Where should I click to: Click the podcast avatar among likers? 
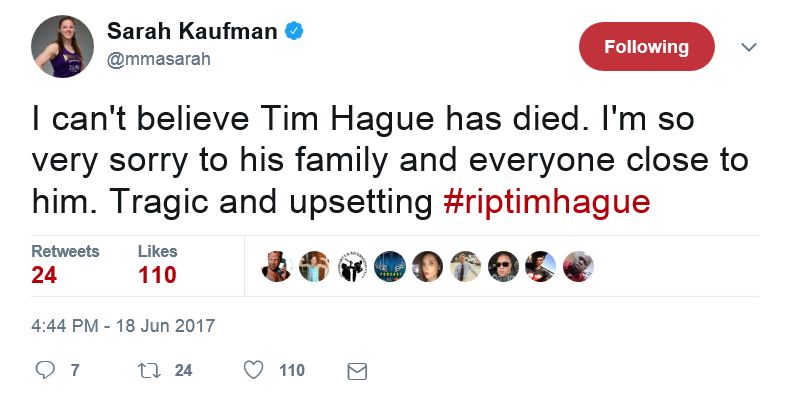(x=389, y=265)
